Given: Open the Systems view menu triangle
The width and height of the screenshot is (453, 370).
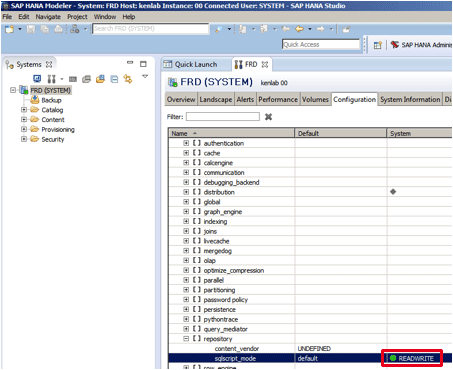Looking at the screenshot, I should click(x=145, y=76).
